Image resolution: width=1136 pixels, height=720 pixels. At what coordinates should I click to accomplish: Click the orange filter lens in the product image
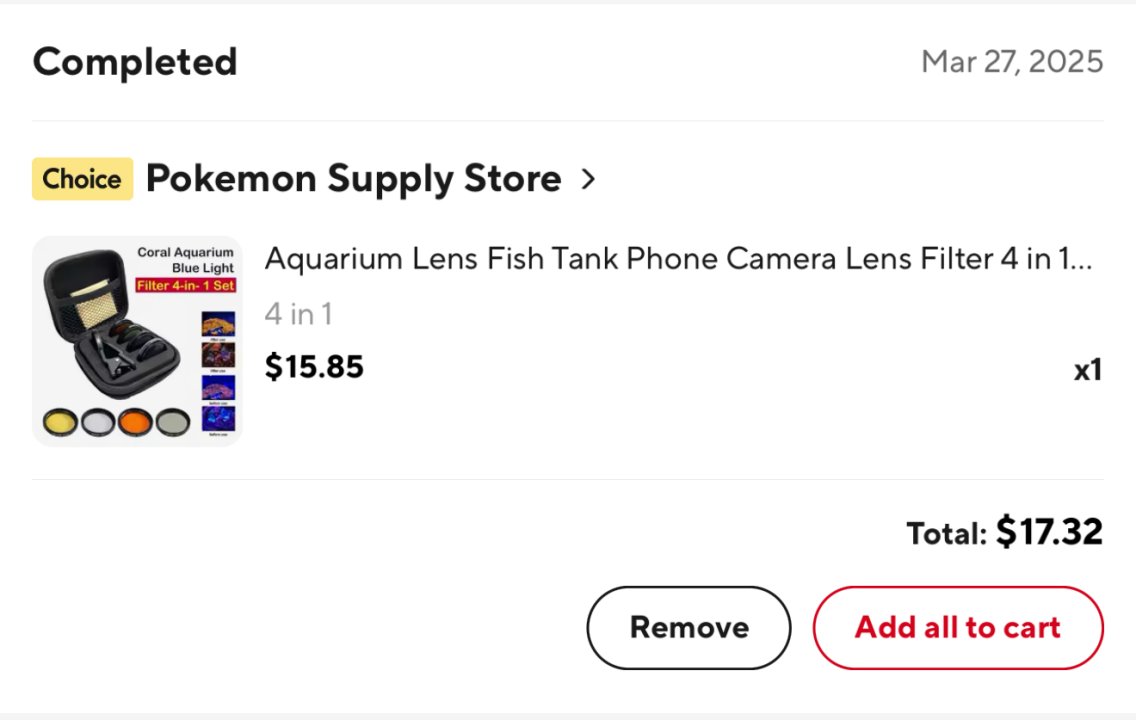pyautogui.click(x=134, y=422)
